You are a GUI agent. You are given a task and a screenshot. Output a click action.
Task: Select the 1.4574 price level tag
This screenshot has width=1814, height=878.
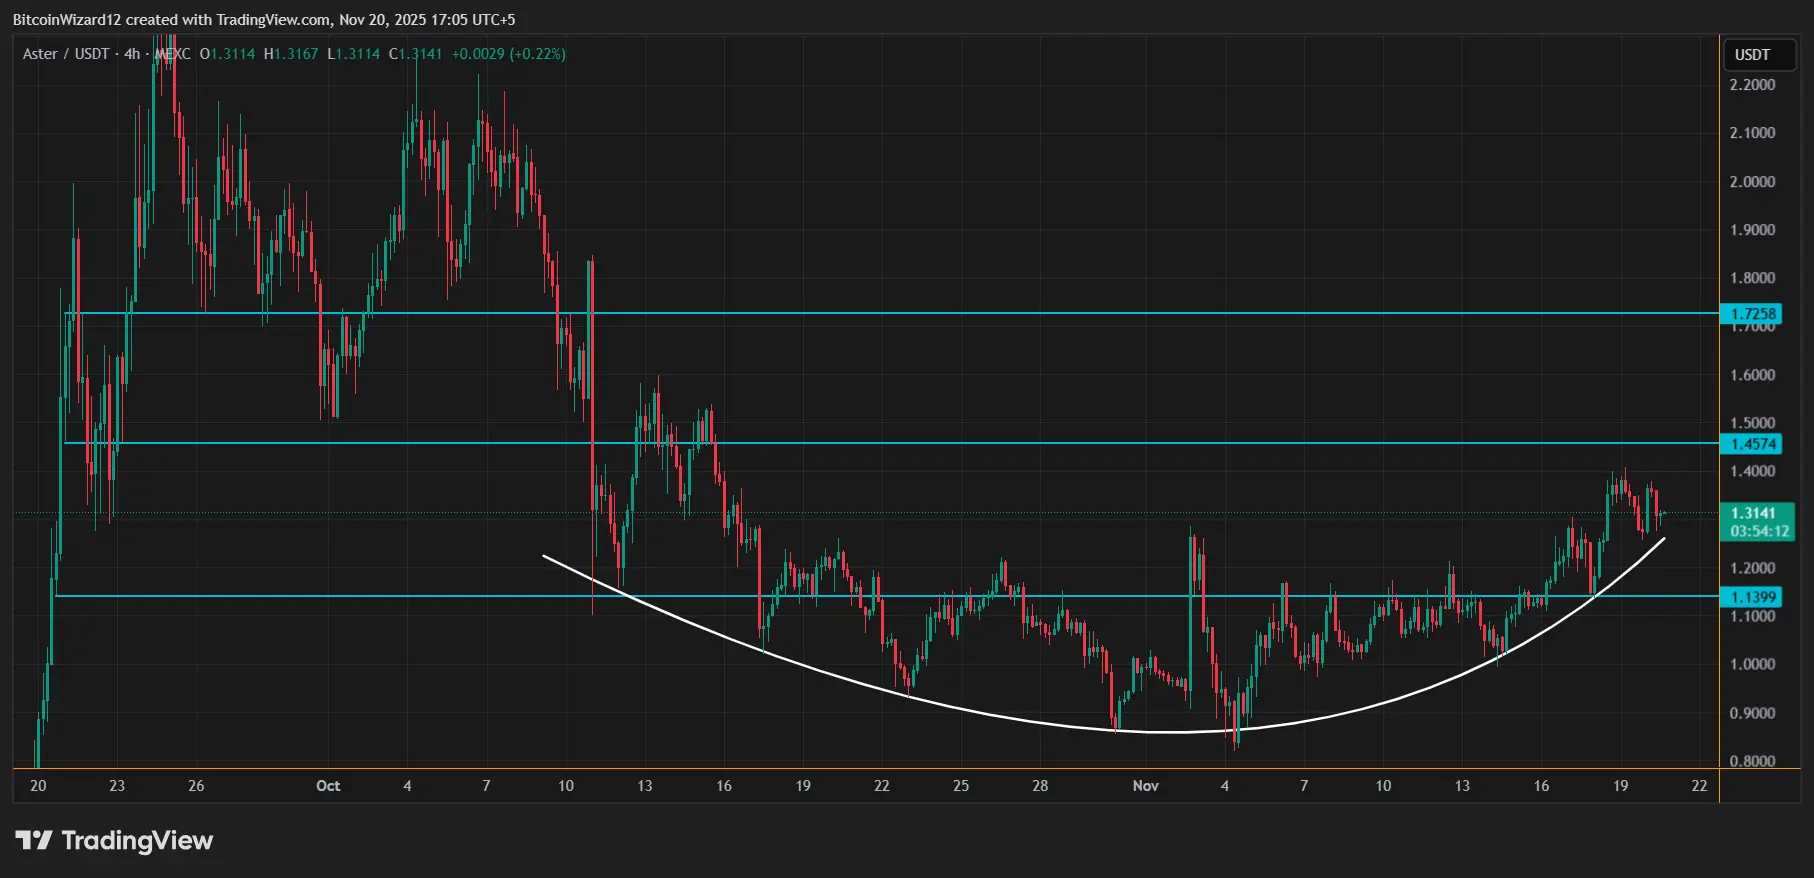(1753, 444)
